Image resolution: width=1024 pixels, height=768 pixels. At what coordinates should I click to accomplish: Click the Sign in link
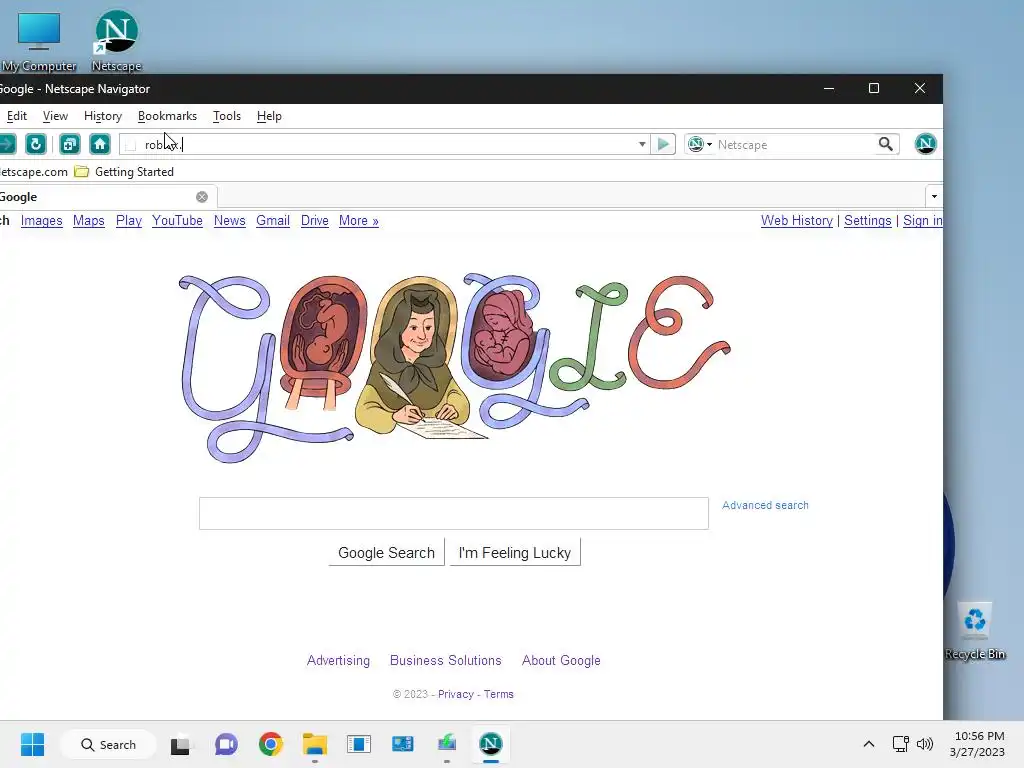(922, 221)
